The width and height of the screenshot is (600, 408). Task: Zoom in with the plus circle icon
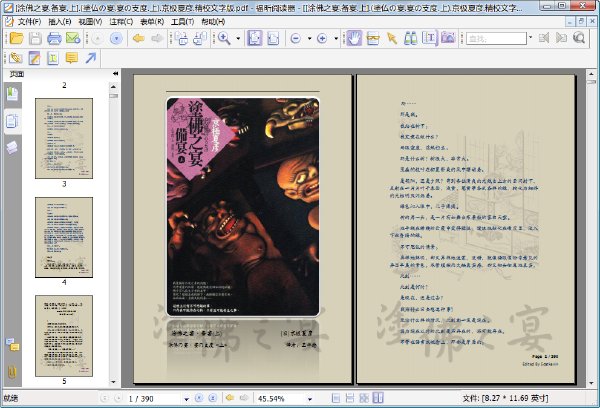pos(322,38)
